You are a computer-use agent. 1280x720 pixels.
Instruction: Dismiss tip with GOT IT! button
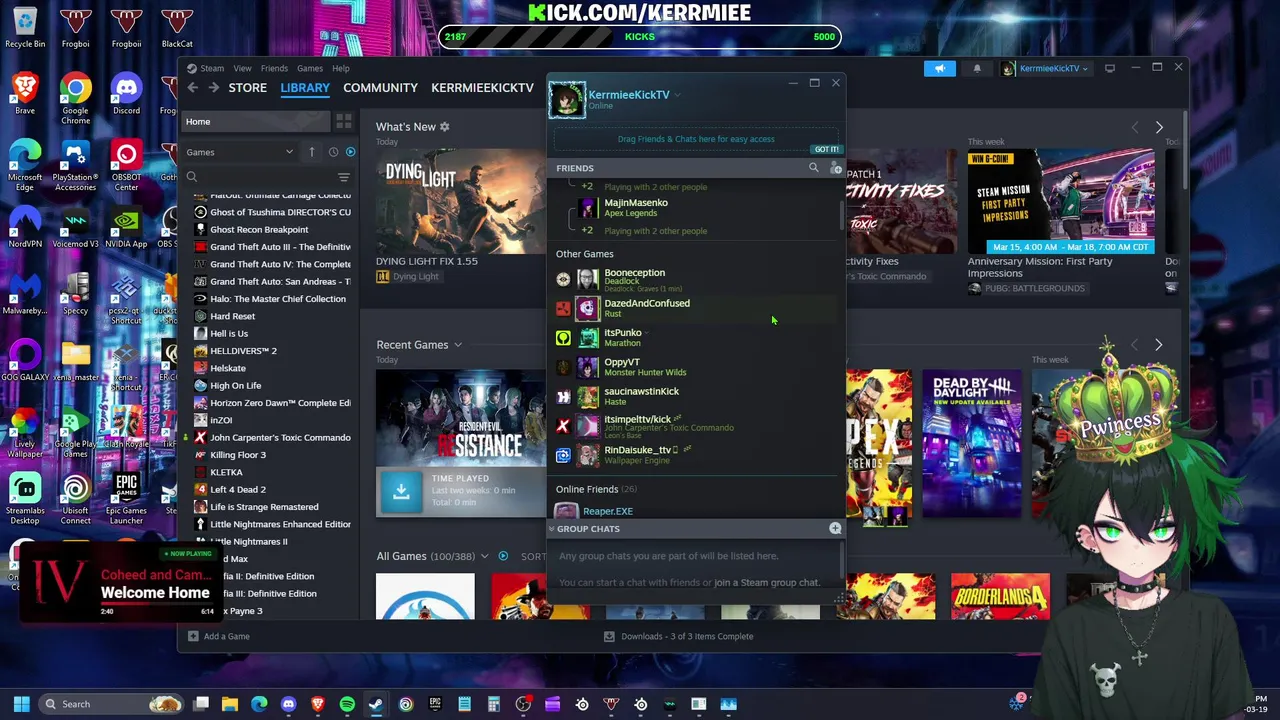[x=826, y=149]
